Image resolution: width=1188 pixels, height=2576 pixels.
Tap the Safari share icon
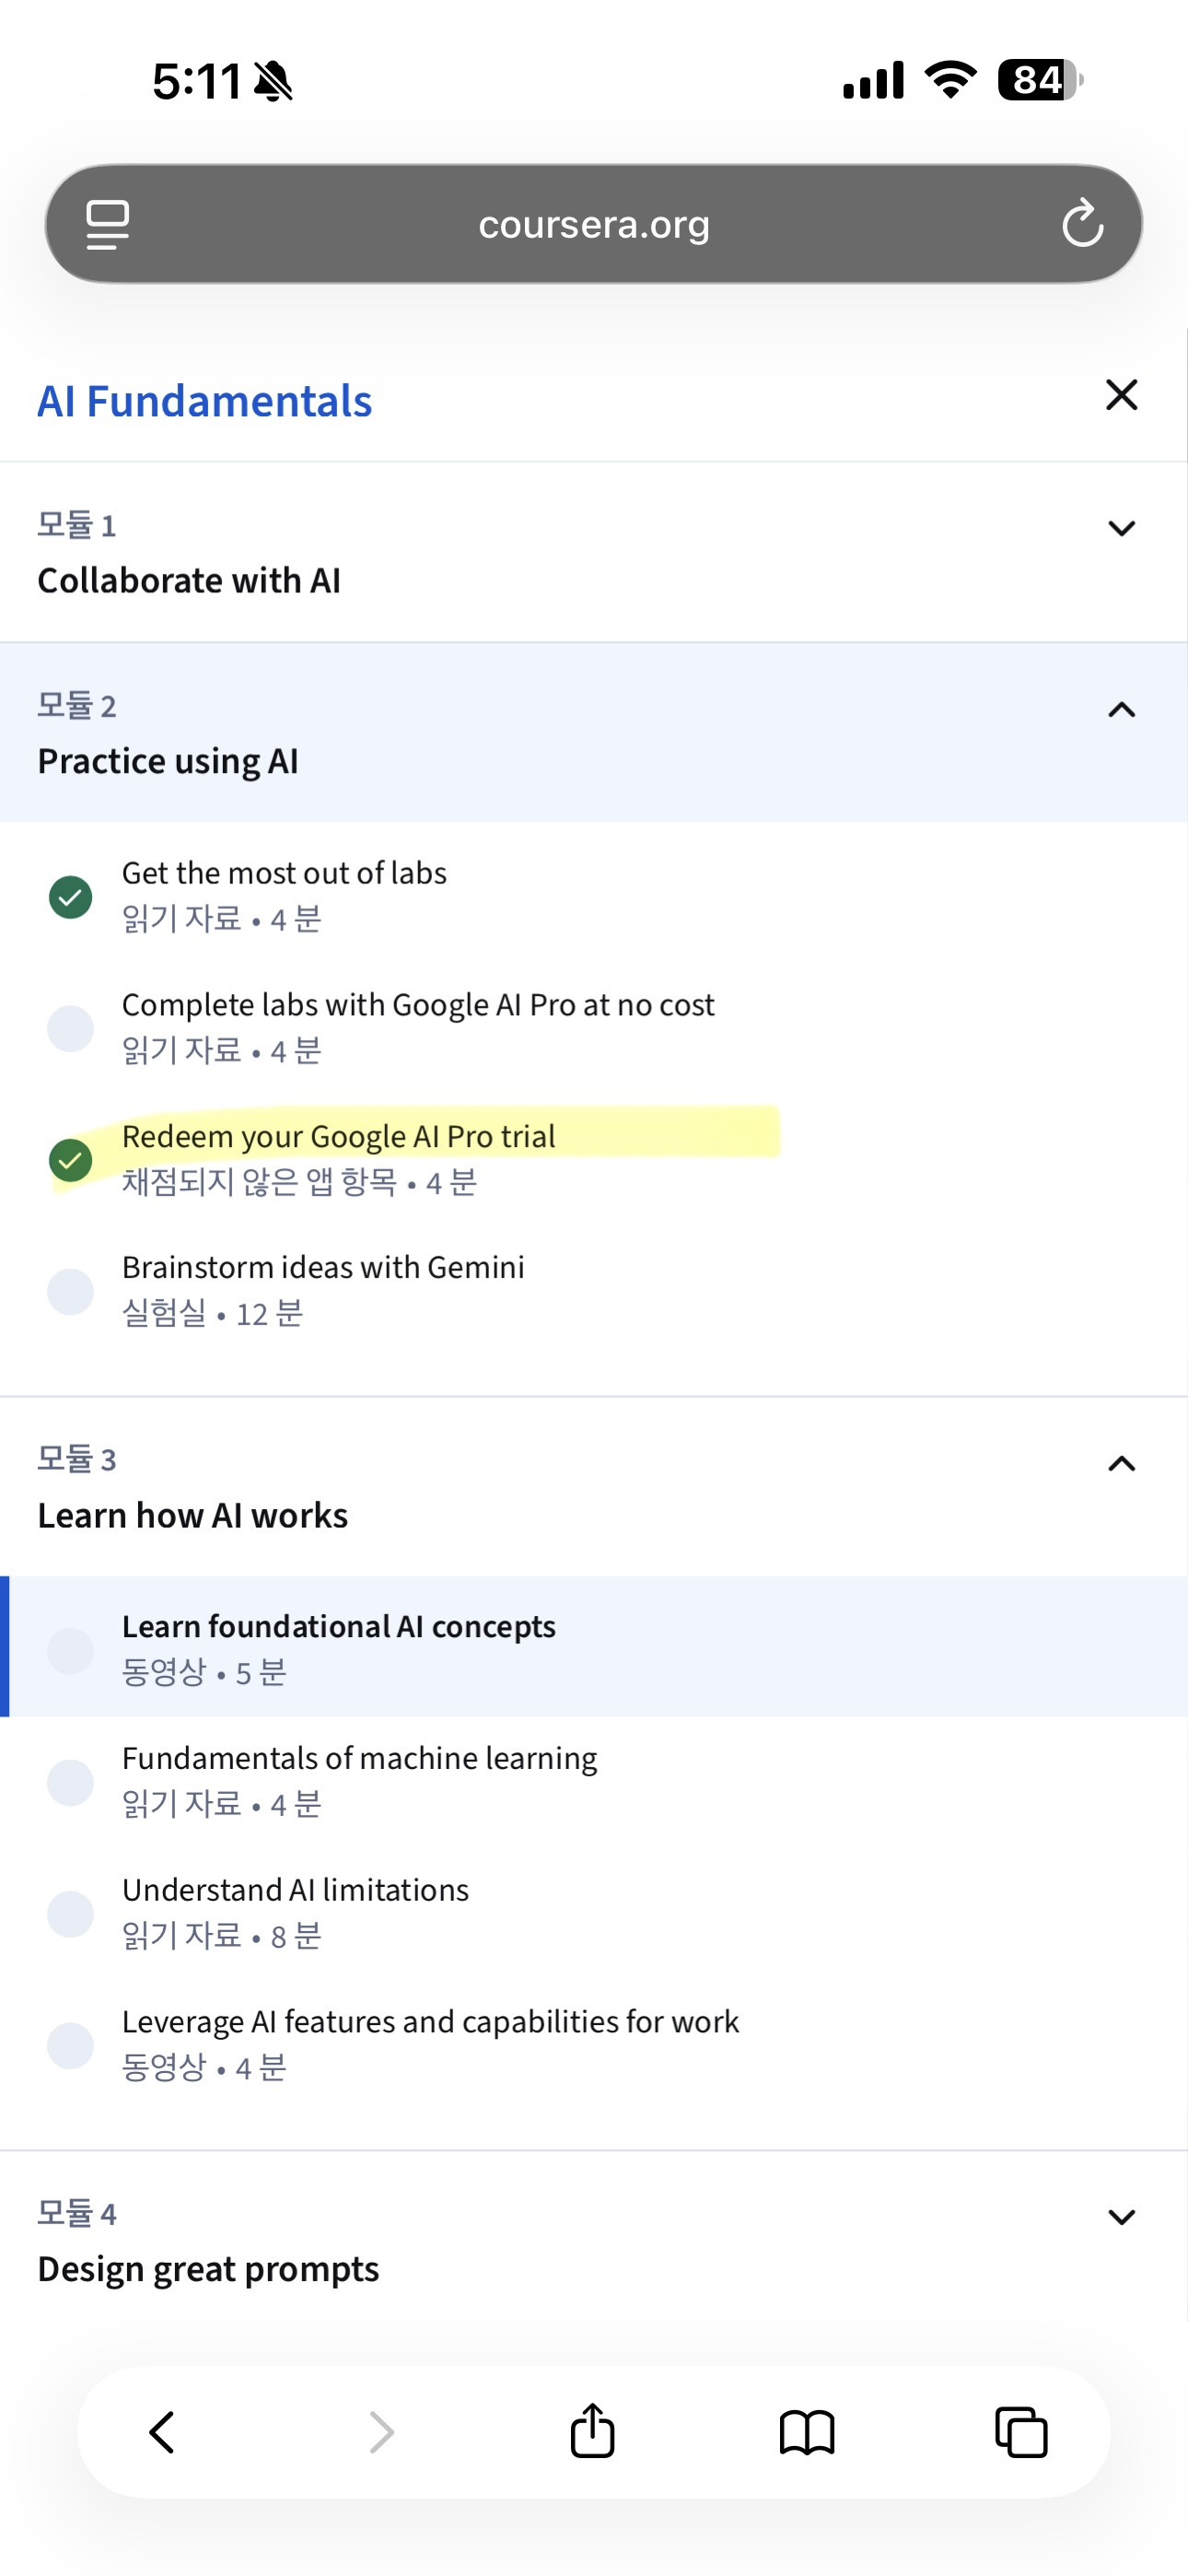[592, 2431]
